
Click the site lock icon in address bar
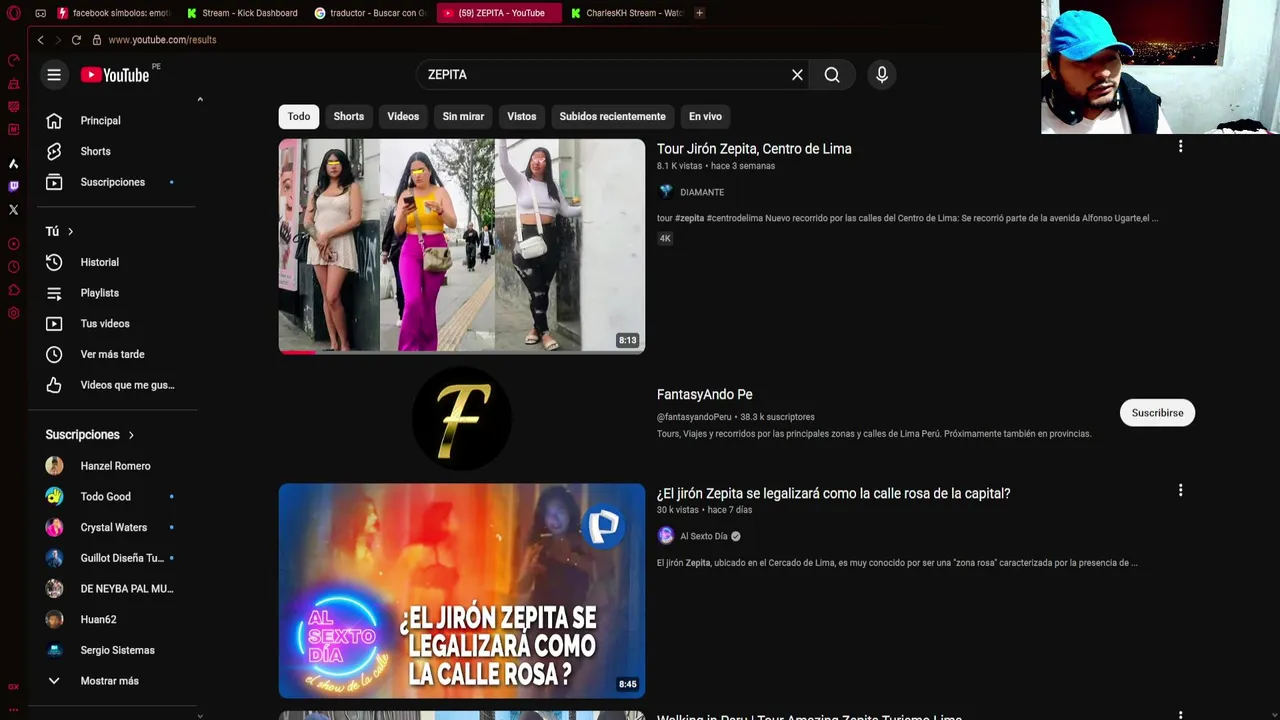click(97, 40)
